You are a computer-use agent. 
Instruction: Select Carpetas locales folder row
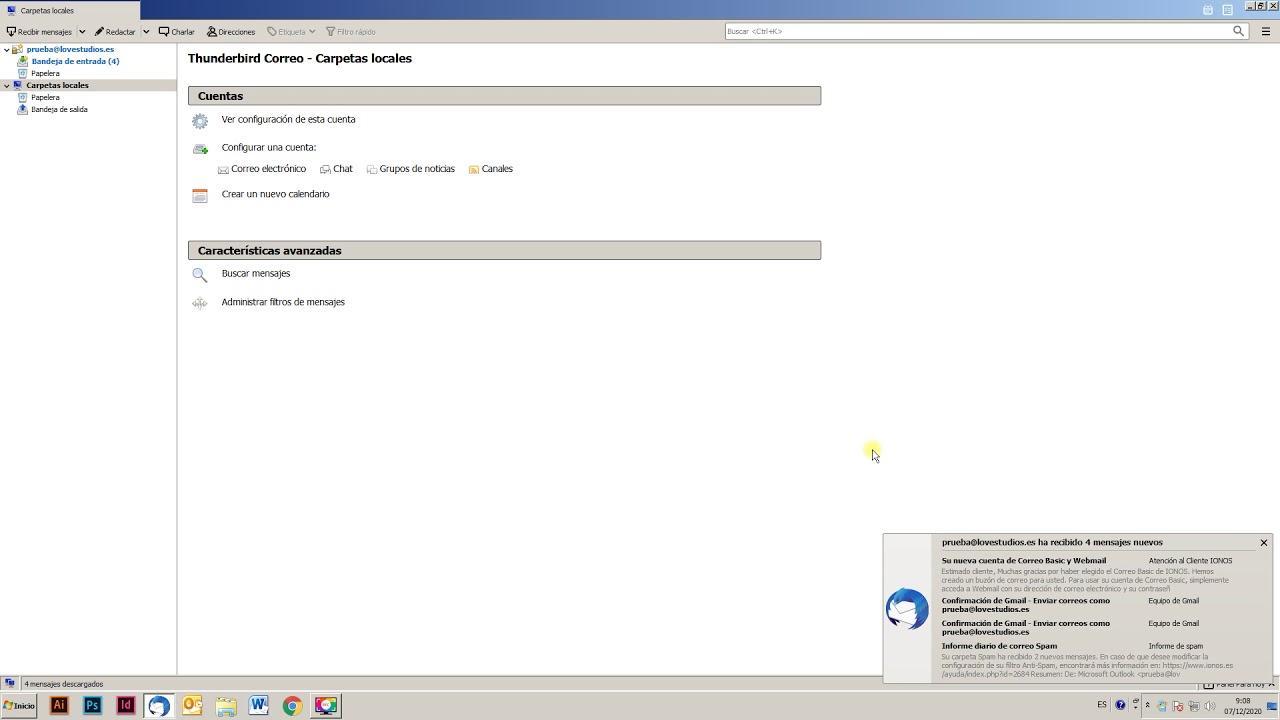click(88, 85)
